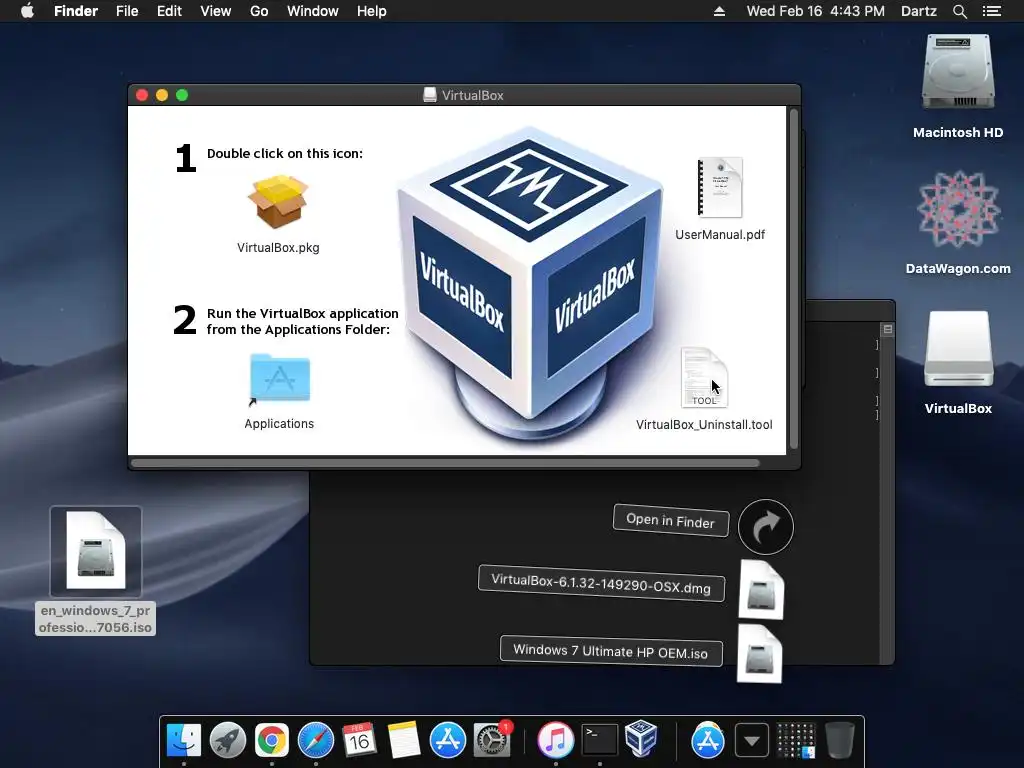Zoom the VirtualBox window with green button

tap(182, 95)
